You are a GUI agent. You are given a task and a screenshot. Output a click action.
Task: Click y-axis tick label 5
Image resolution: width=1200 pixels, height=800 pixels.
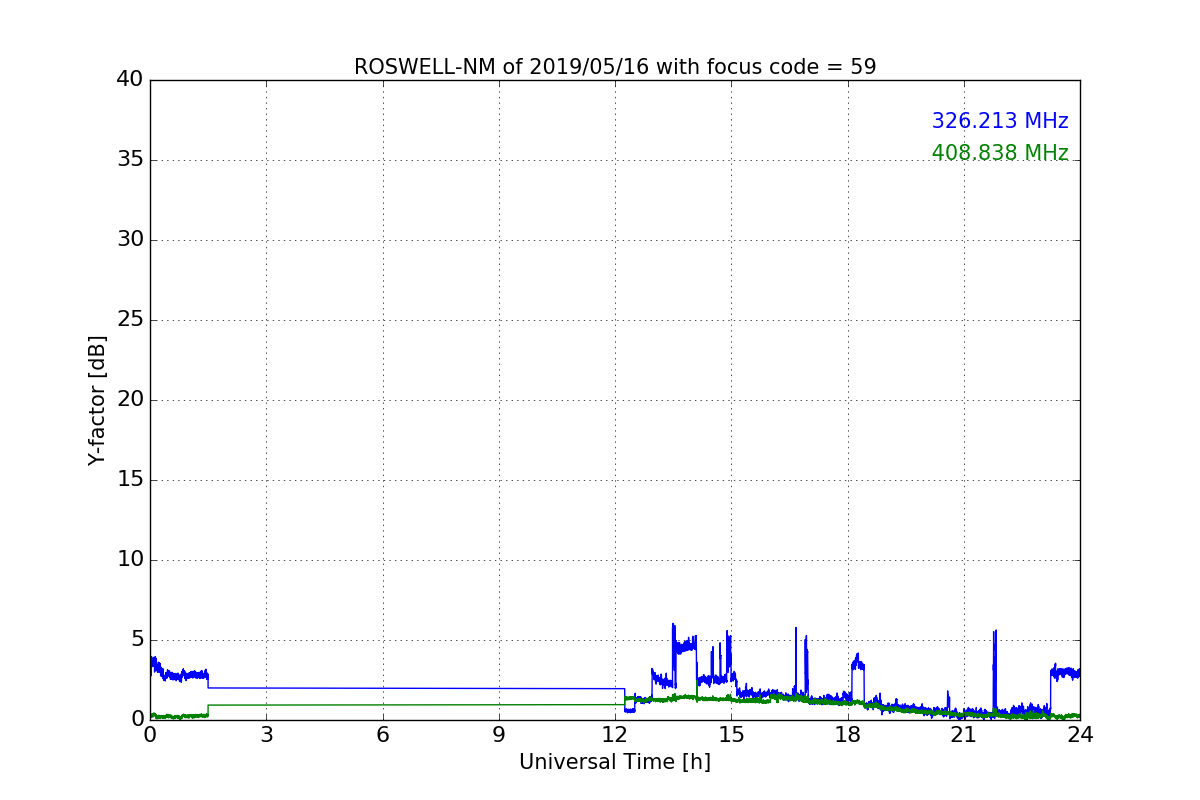click(137, 639)
